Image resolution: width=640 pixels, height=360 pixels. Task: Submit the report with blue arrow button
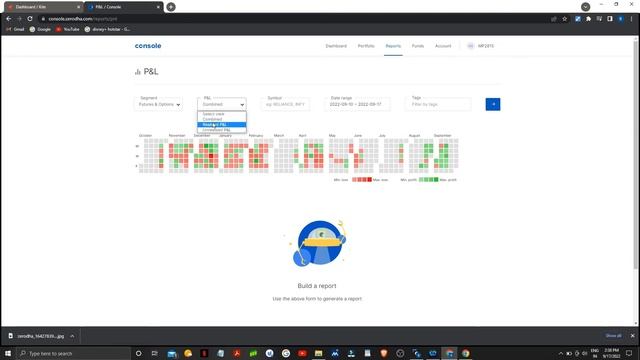(493, 104)
